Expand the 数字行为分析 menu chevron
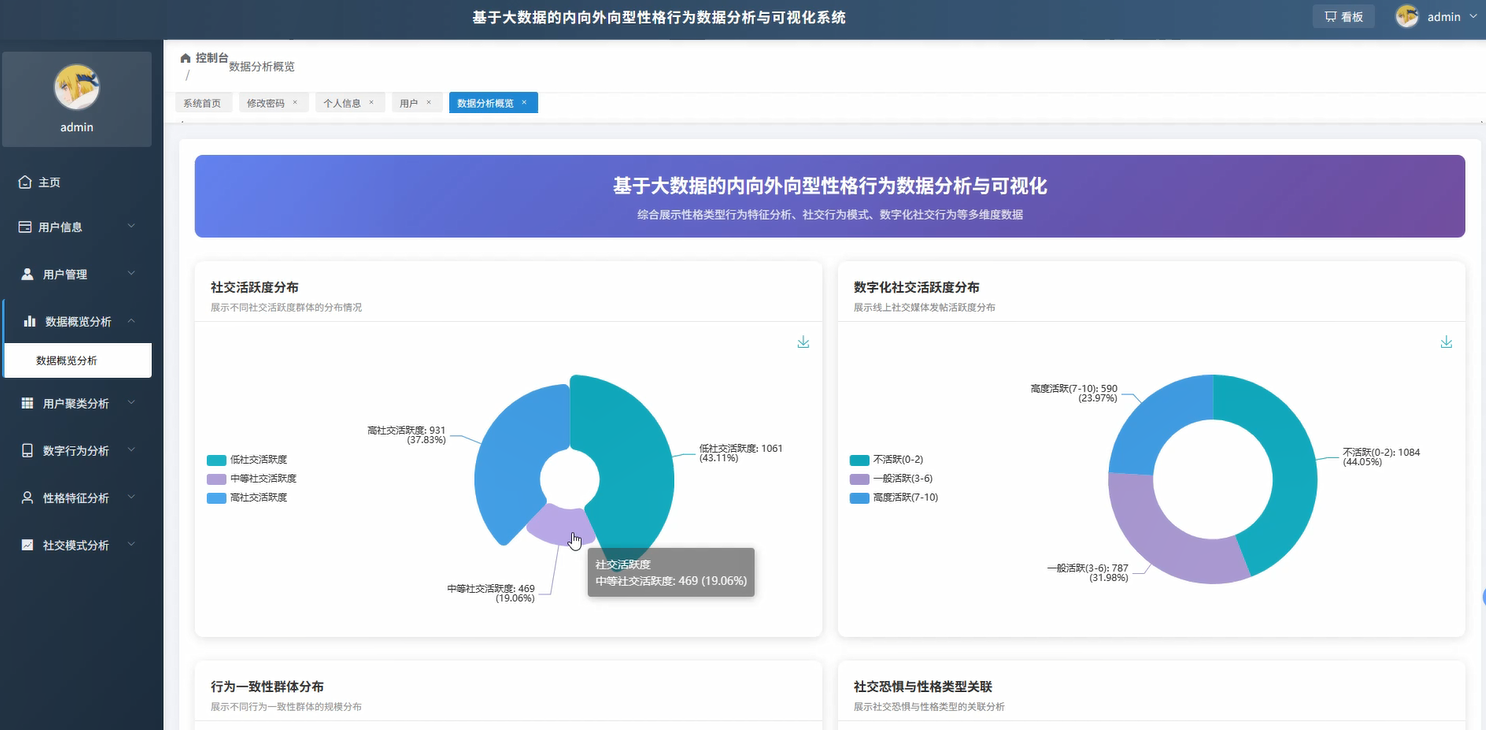The height and width of the screenshot is (730, 1486). 132,450
